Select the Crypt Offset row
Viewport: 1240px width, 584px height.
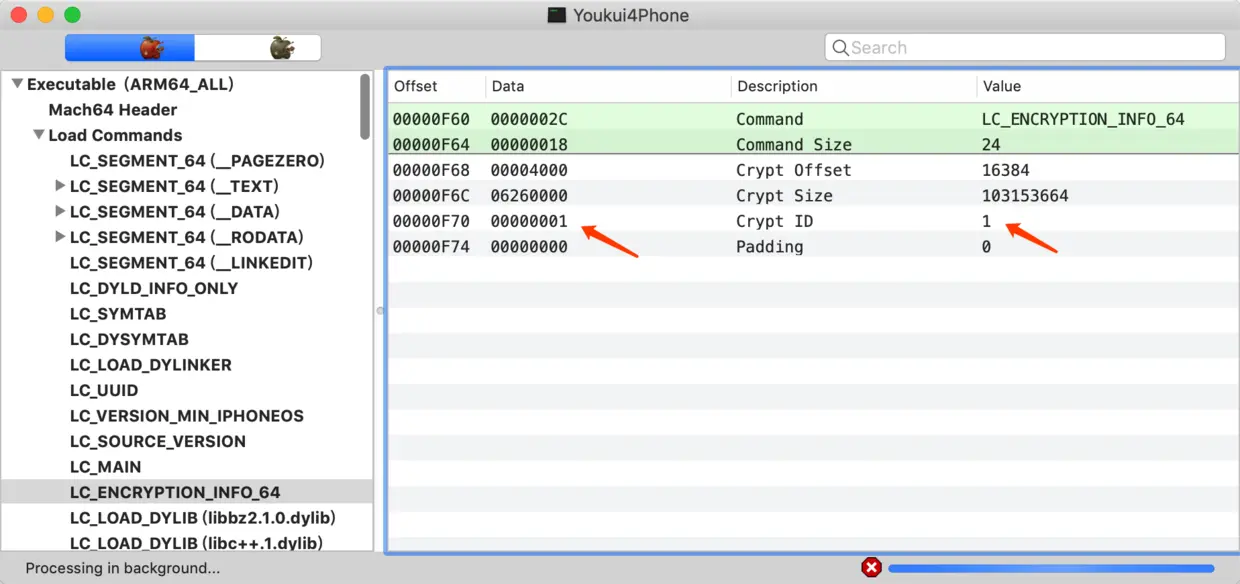(x=813, y=170)
